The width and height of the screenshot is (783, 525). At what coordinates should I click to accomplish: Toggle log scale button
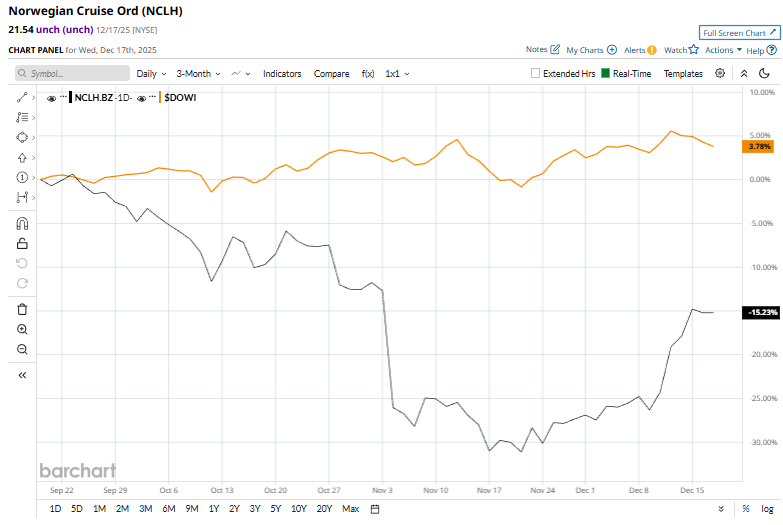[767, 509]
